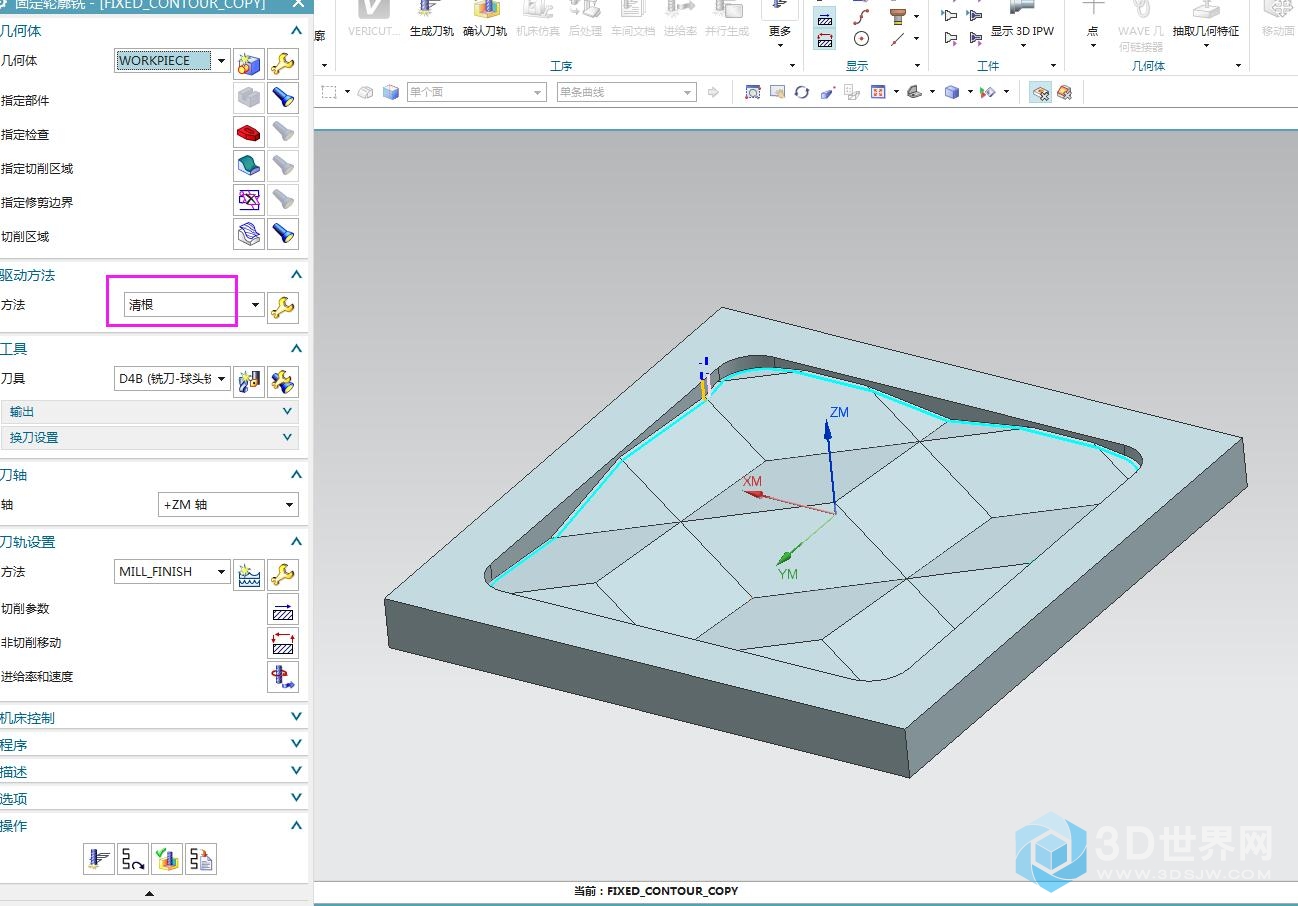This screenshot has width=1298, height=906.
Task: Click the List tool path icon
Action: [201, 859]
